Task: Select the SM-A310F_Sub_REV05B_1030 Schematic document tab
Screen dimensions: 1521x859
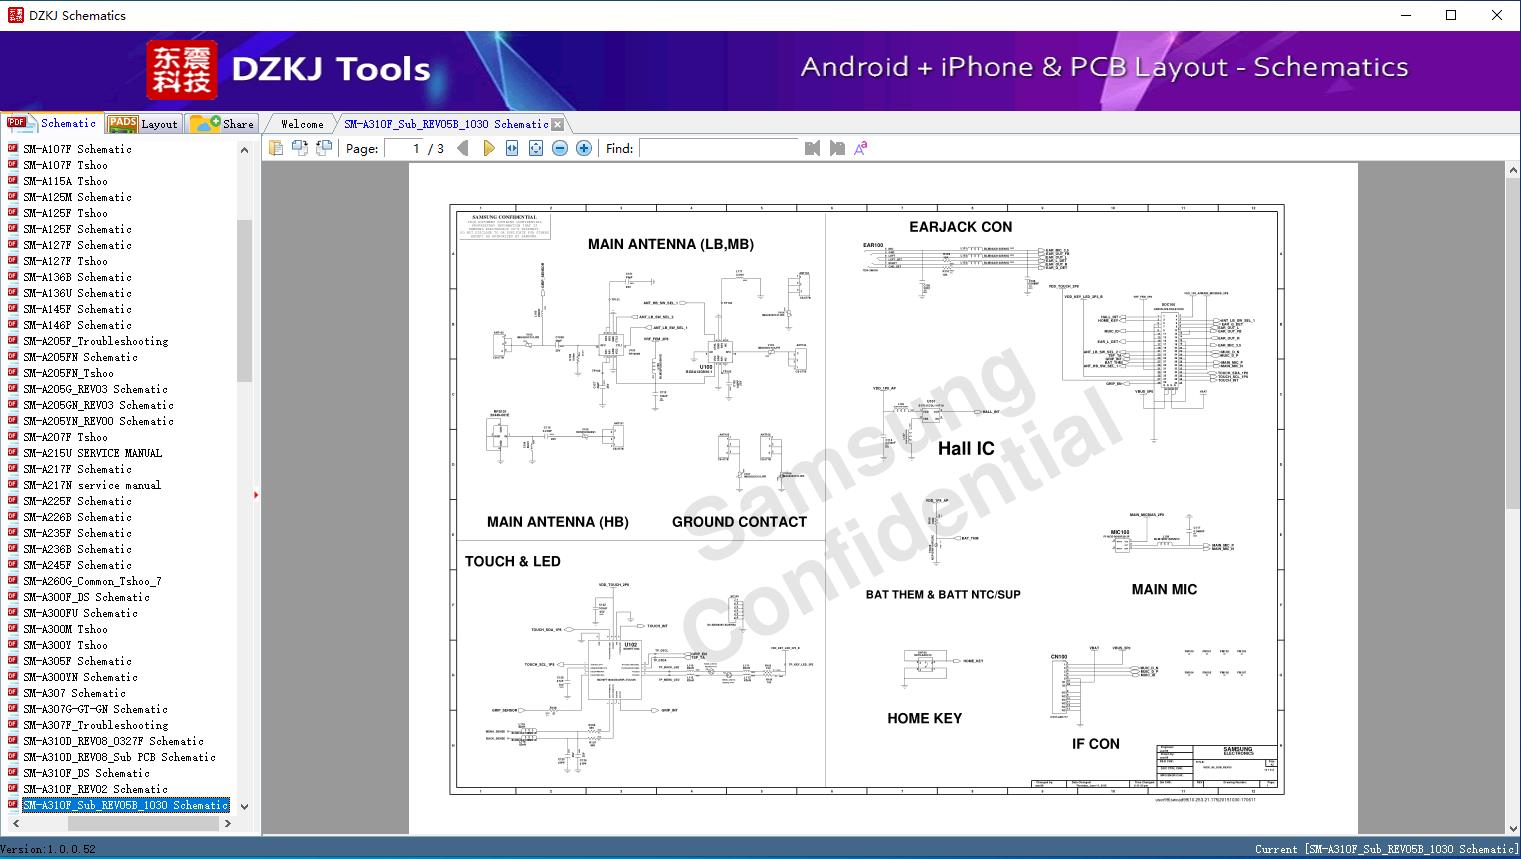Action: point(446,124)
